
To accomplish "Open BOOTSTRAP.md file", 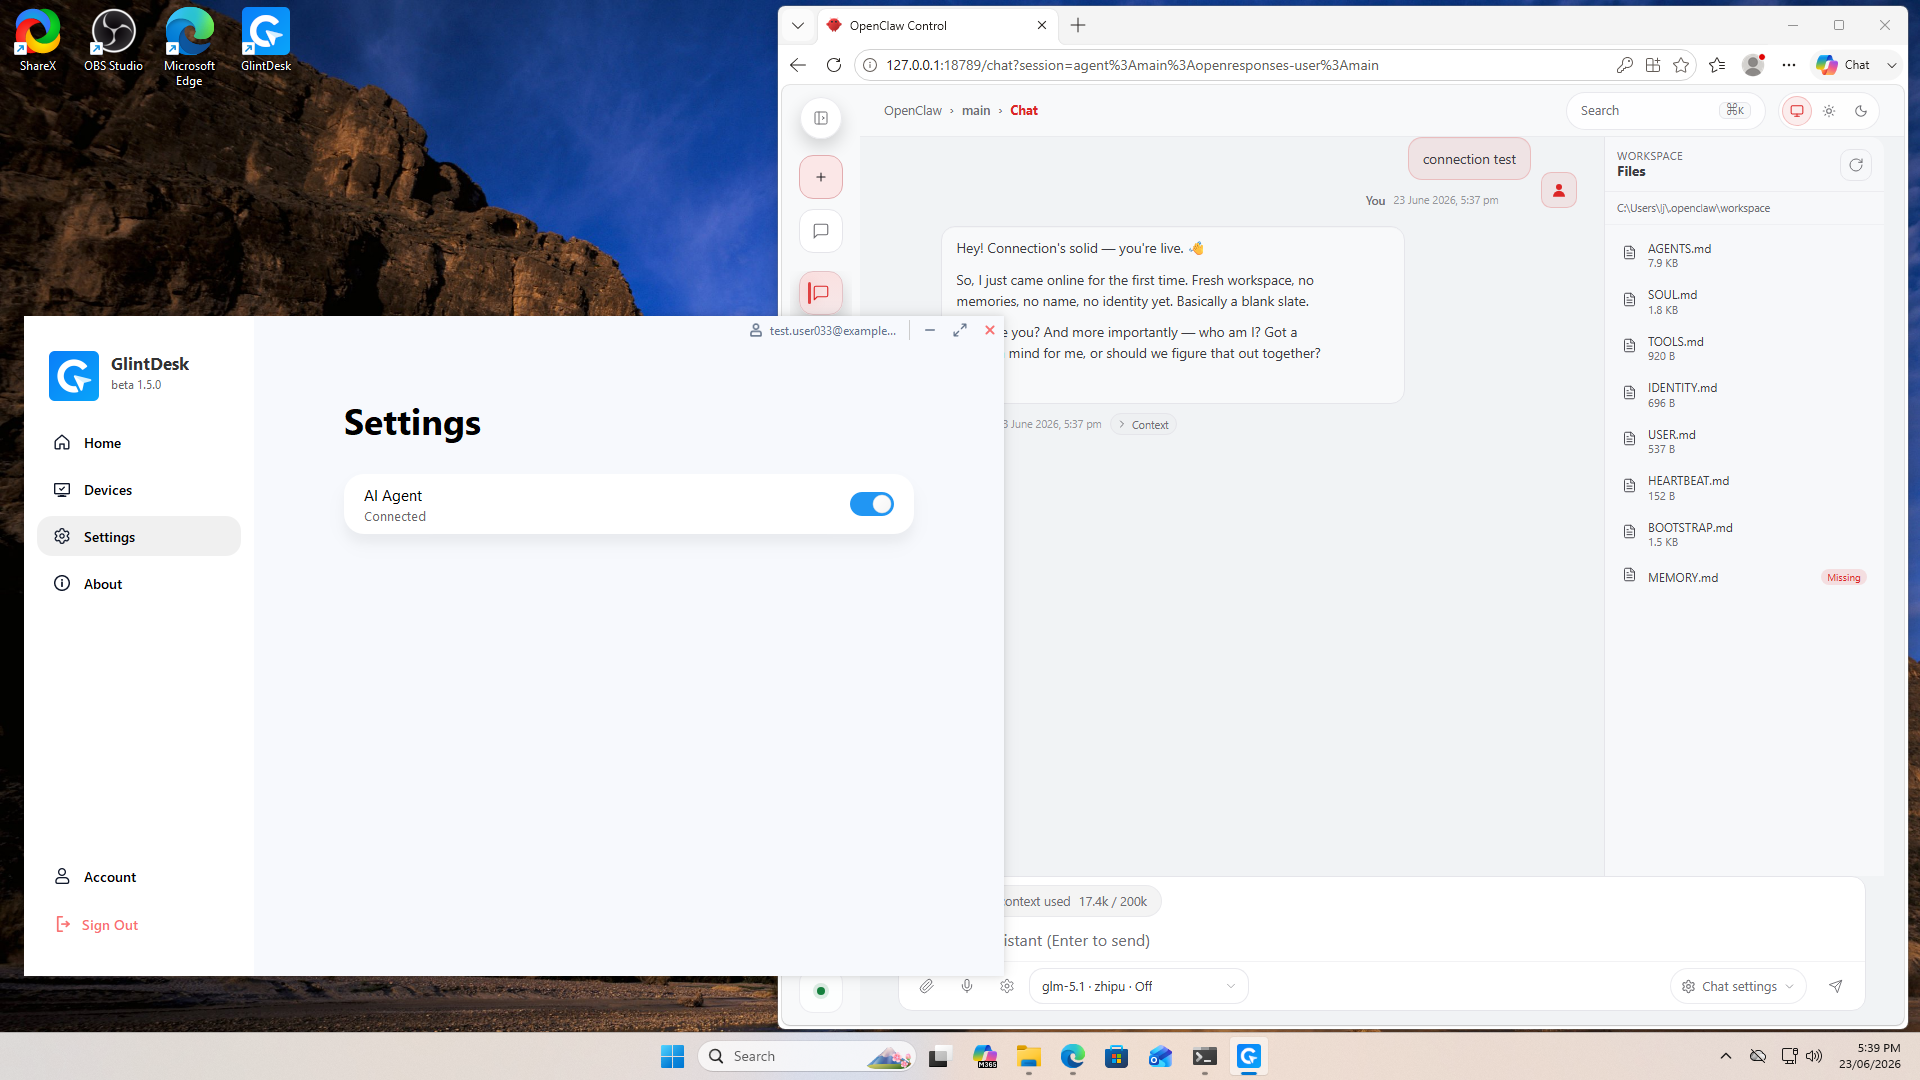I will (1743, 534).
